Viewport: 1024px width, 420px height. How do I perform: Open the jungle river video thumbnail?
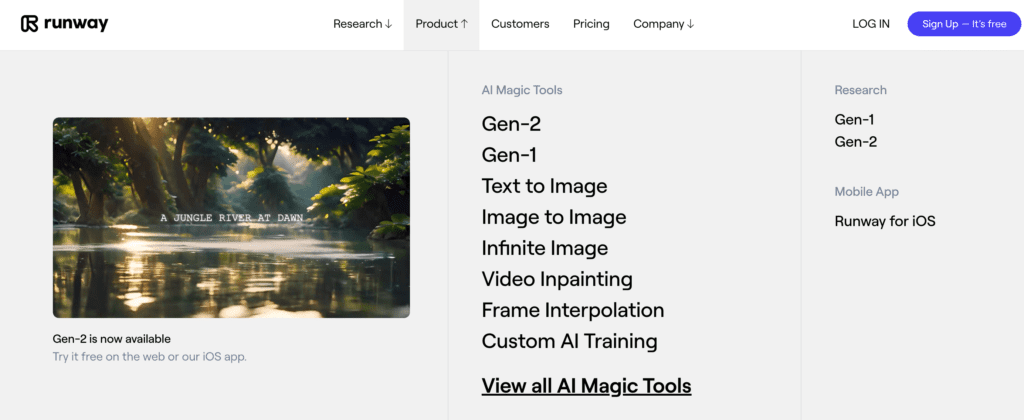coord(231,218)
